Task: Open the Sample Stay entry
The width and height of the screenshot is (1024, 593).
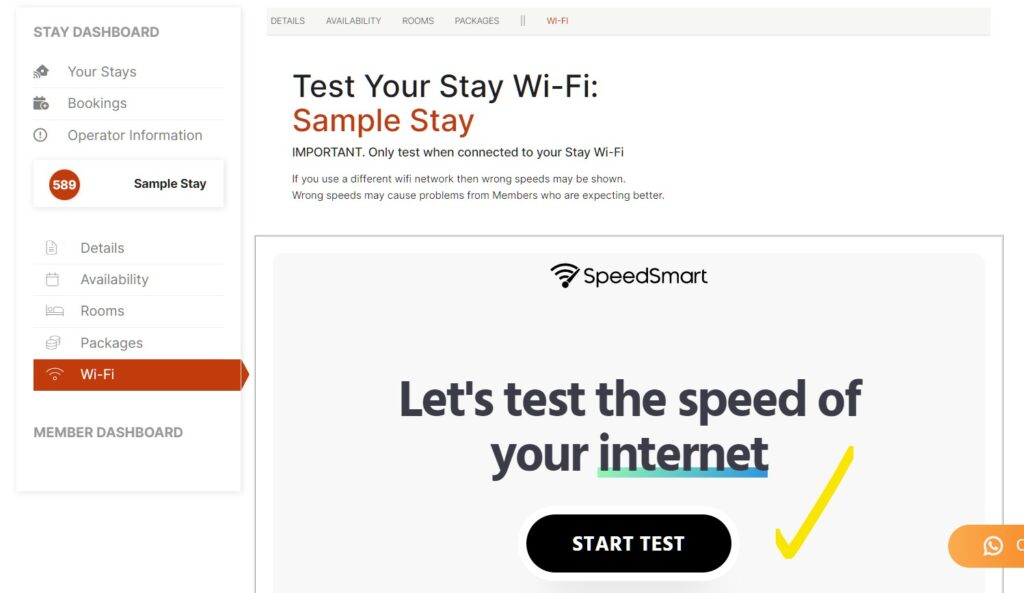Action: (169, 184)
